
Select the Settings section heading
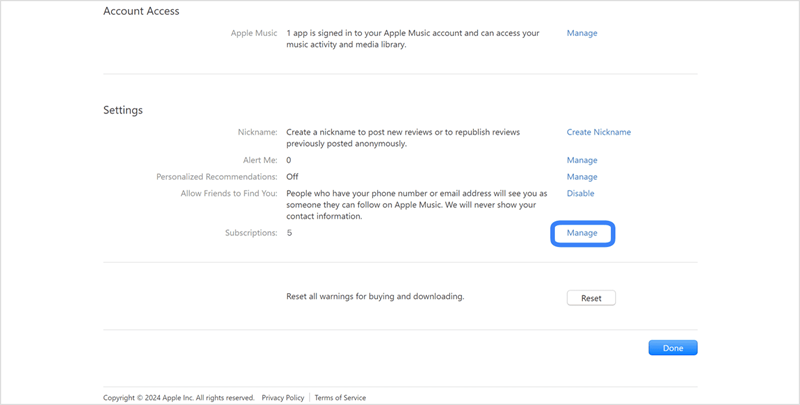click(123, 110)
